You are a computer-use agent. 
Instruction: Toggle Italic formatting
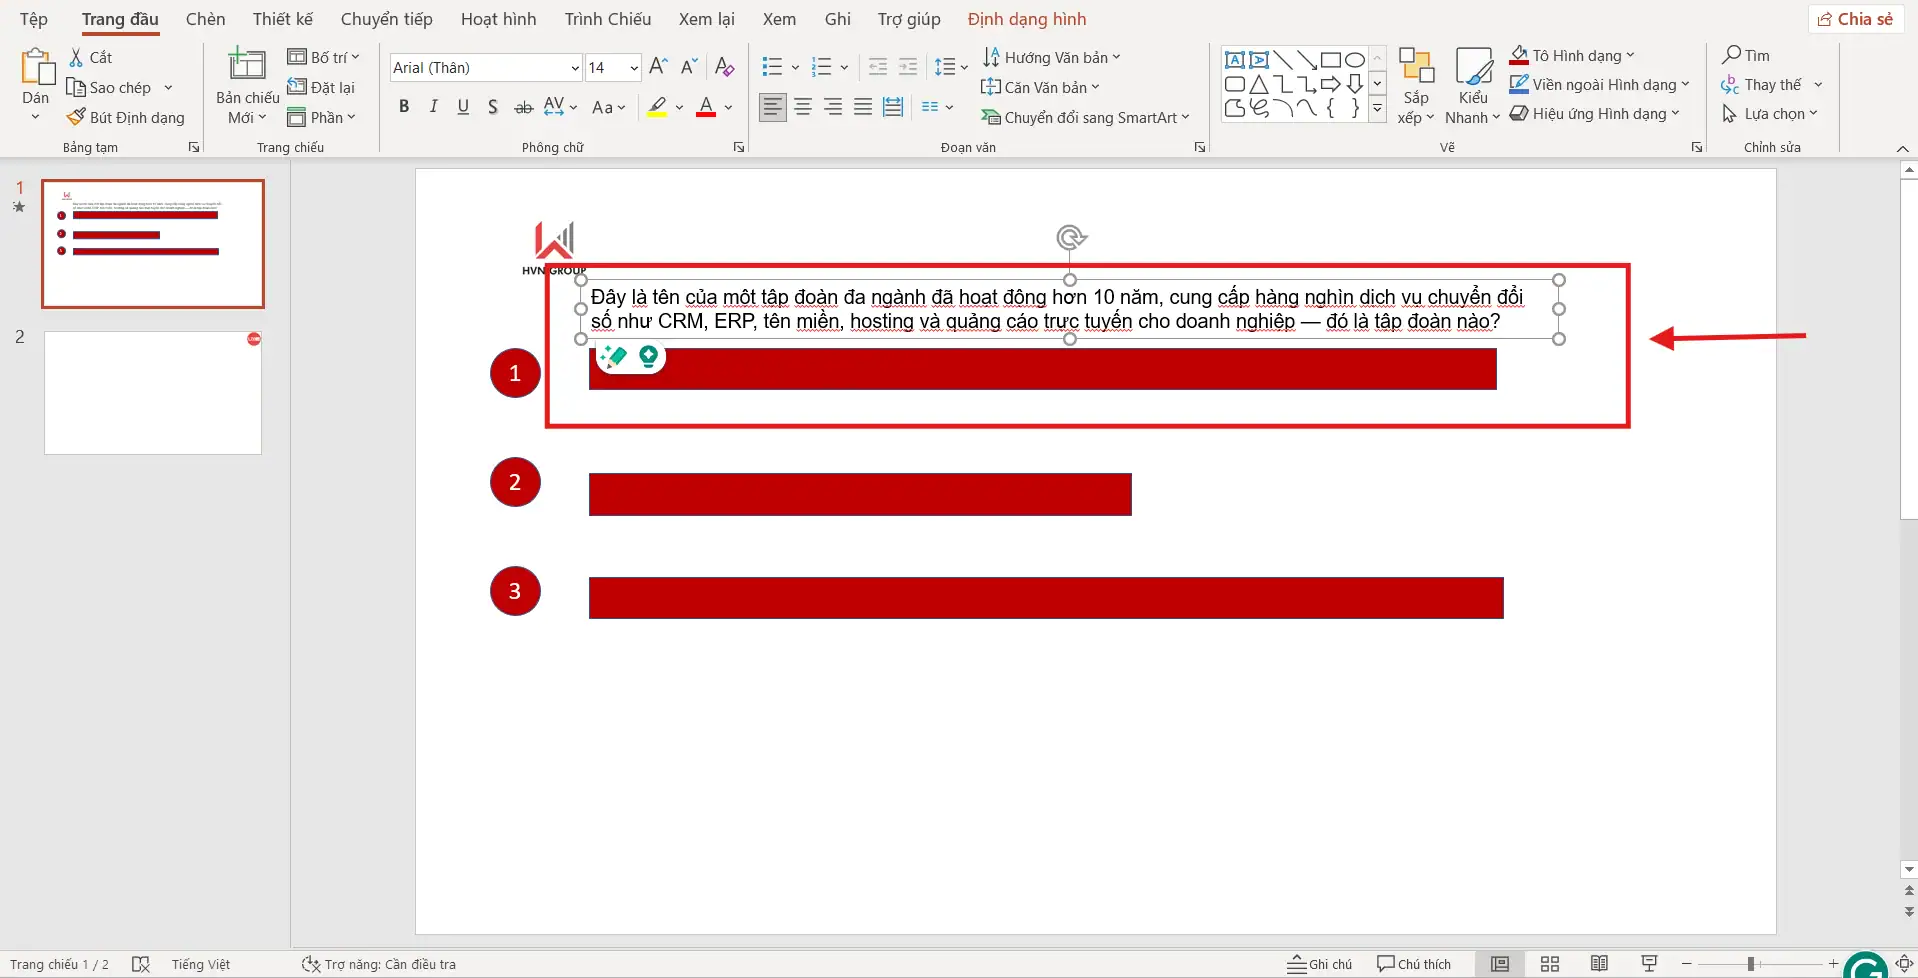pyautogui.click(x=433, y=107)
